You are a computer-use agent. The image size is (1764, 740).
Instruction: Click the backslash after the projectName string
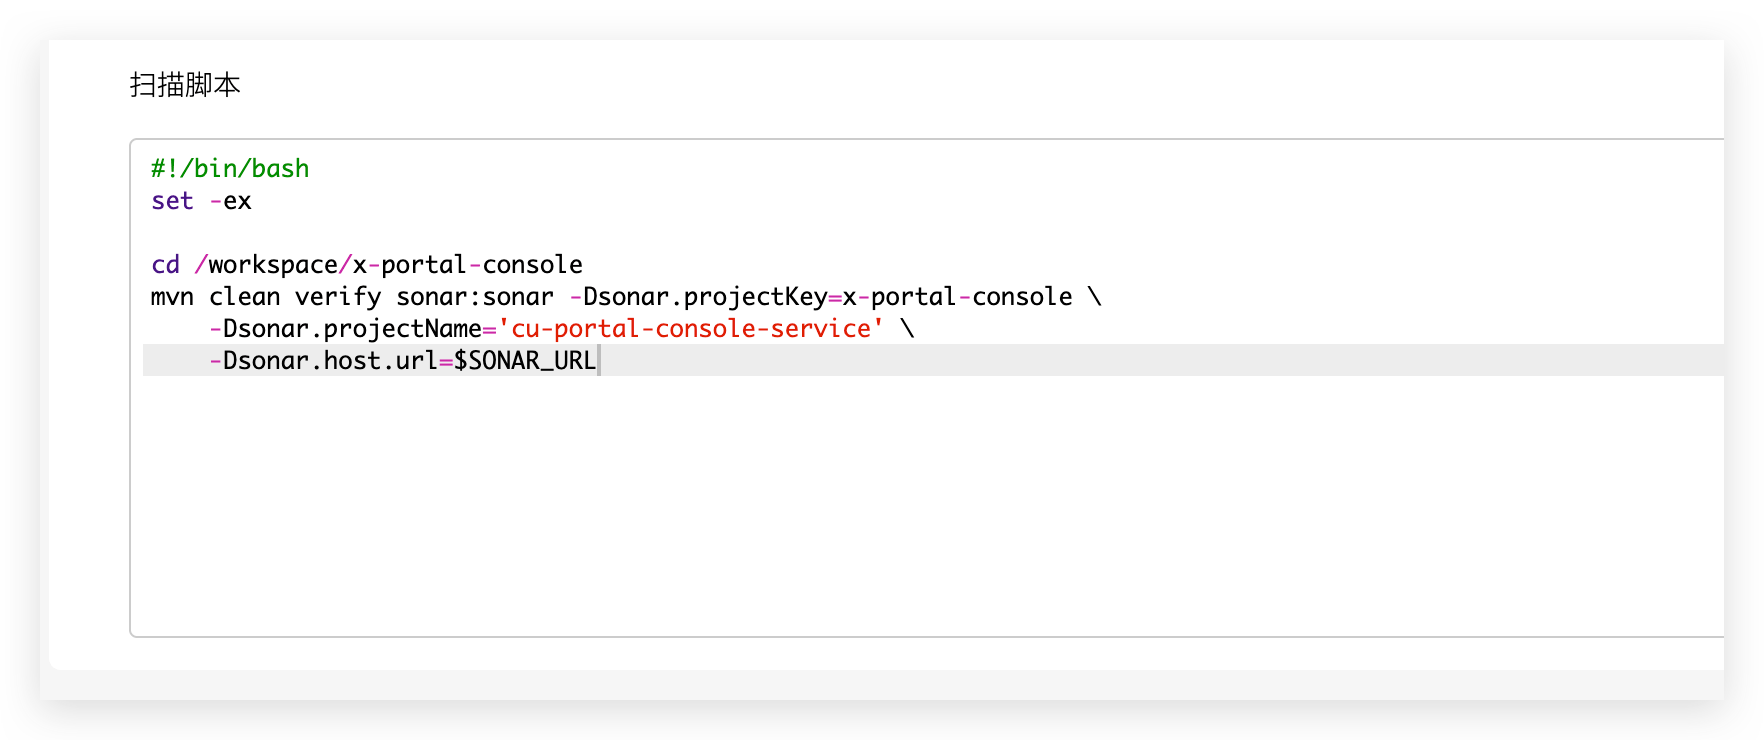[907, 329]
